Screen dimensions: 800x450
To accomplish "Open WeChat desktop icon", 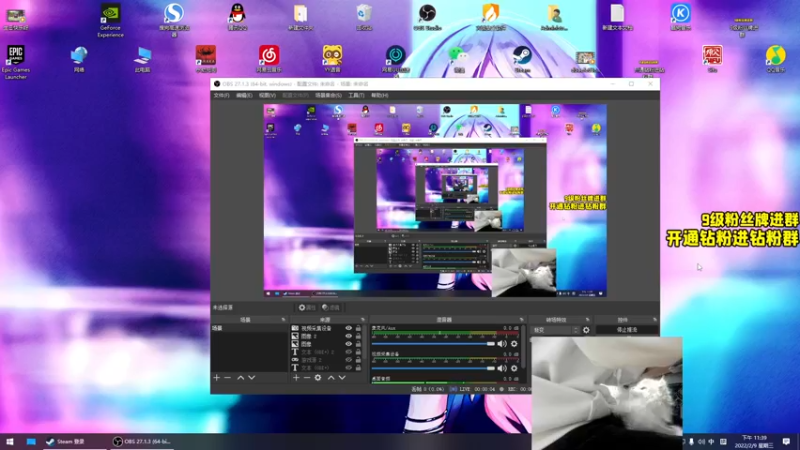I will 458,59.
